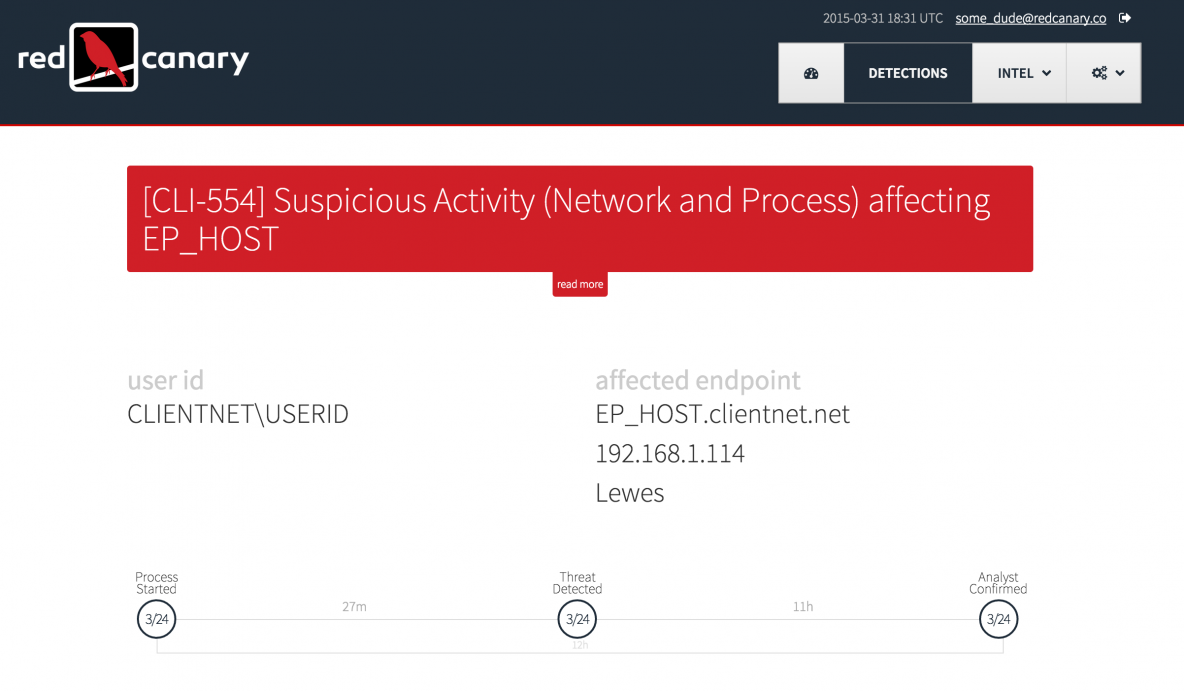The height and width of the screenshot is (691, 1184).
Task: Click the EP_HOST.clientnet.net hostname
Action: pos(722,414)
